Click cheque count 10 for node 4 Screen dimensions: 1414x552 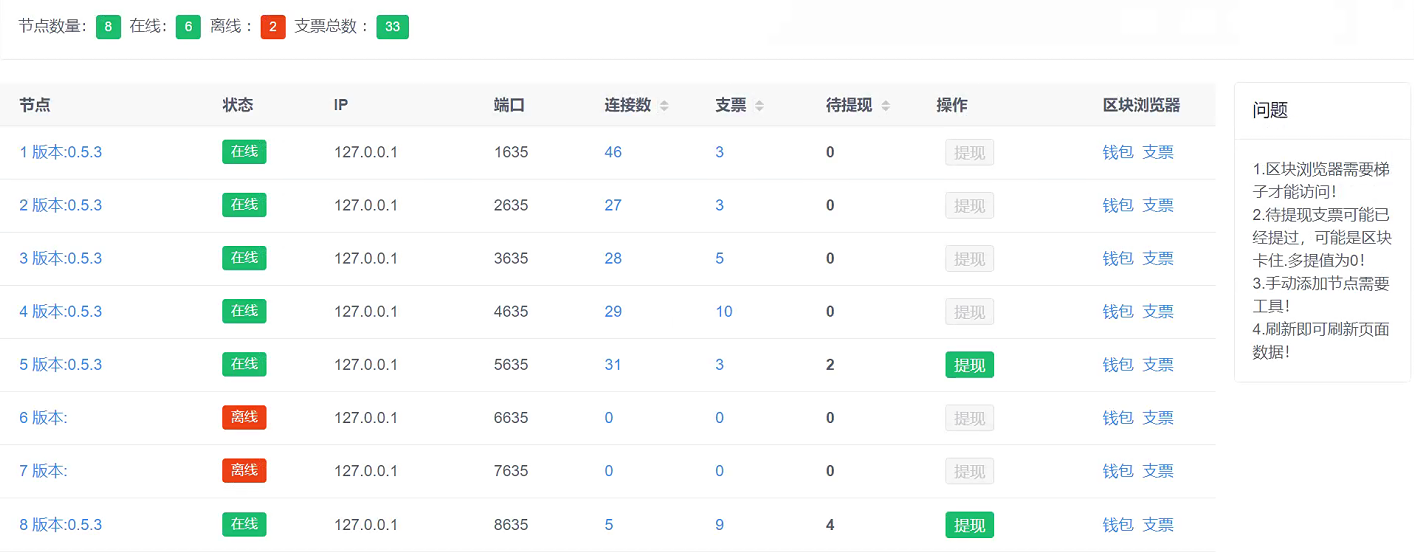[x=724, y=311]
